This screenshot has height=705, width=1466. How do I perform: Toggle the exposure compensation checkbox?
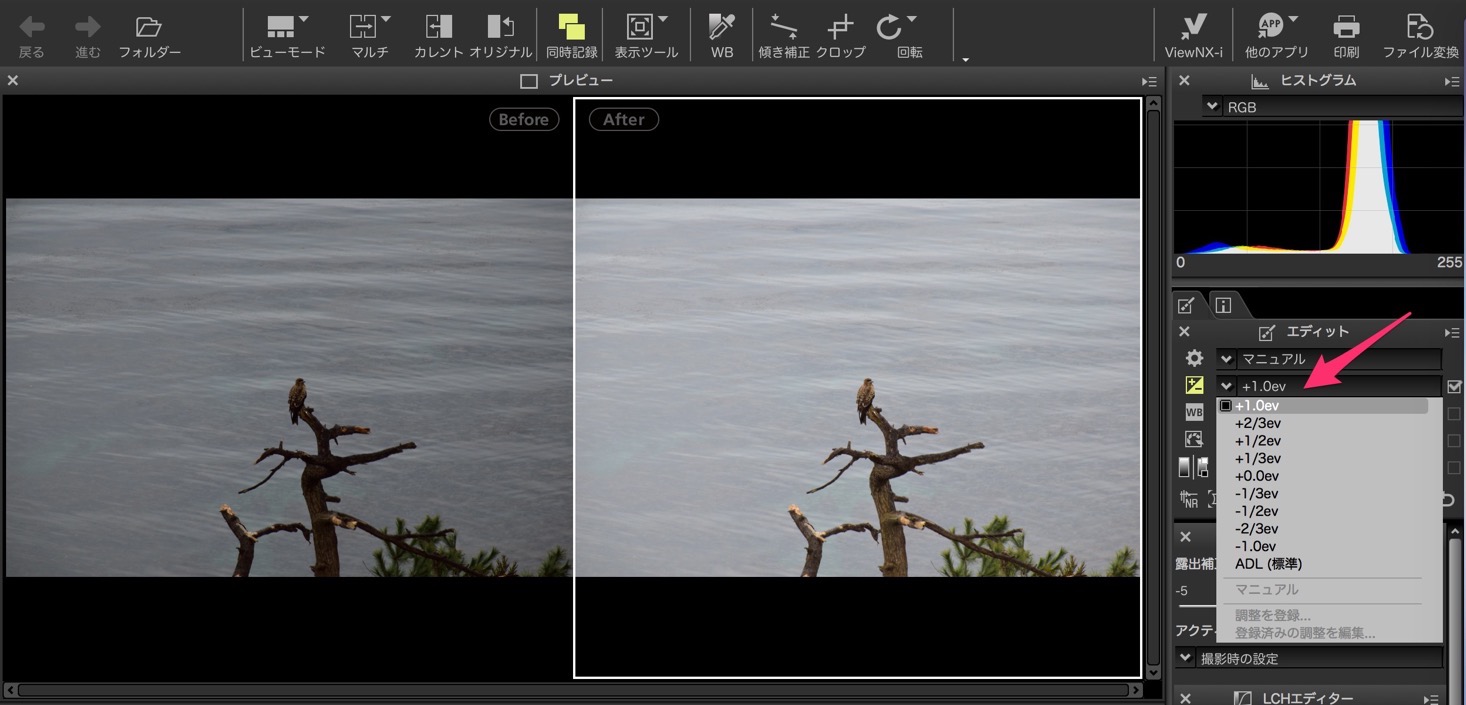1454,386
